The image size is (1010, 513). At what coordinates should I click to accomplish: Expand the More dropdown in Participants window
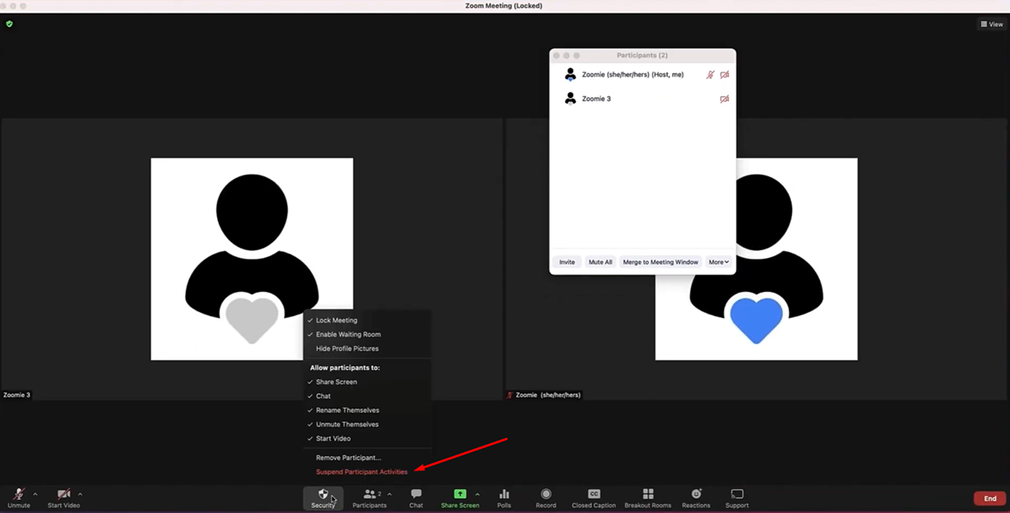pos(719,262)
